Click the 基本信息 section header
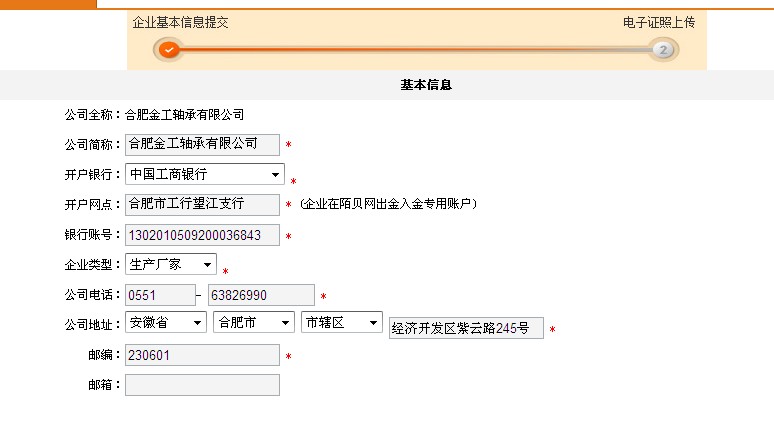The image size is (774, 425). click(427, 85)
